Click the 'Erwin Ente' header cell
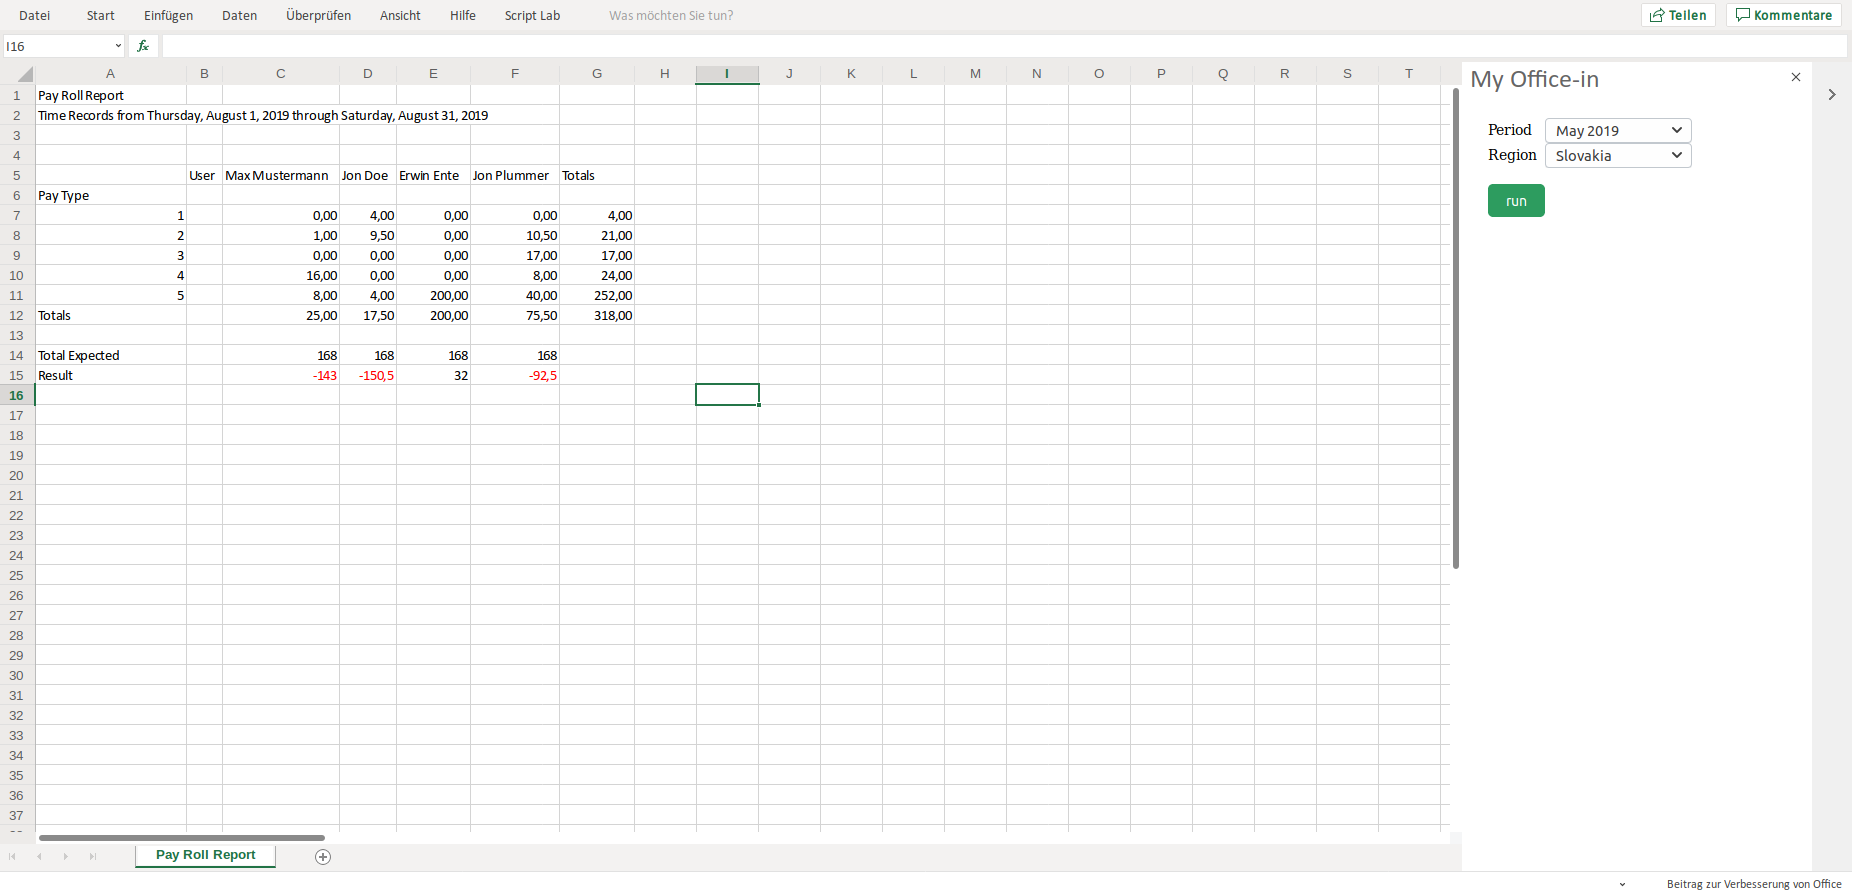This screenshot has width=1852, height=894. [x=433, y=175]
